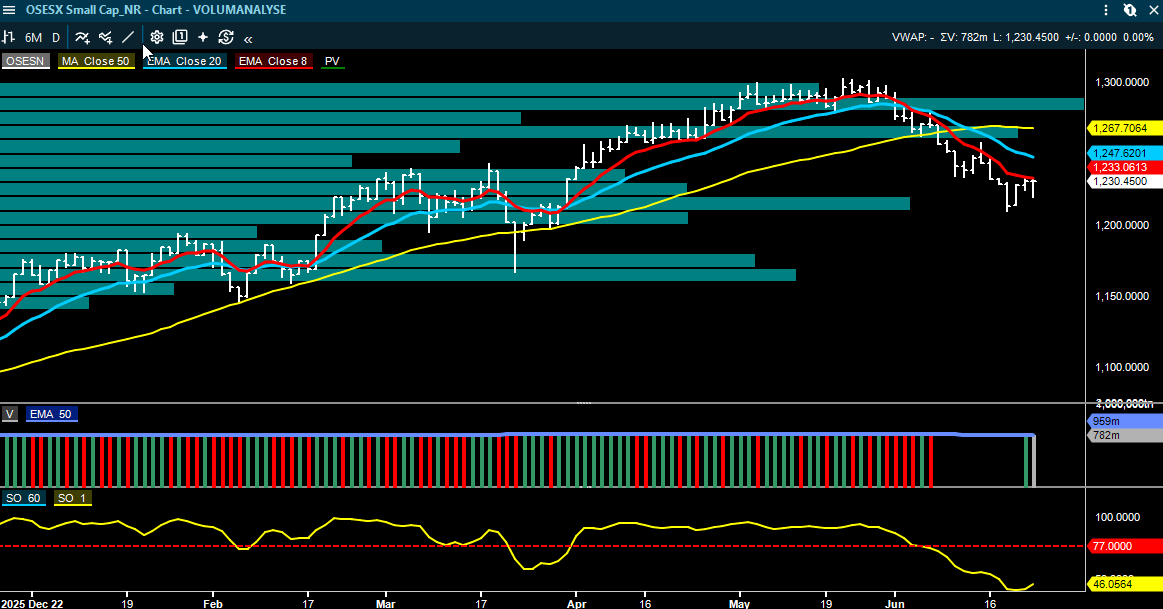Click the SO 1 stochastic label
Image resolution: width=1163 pixels, height=609 pixels.
(72, 498)
